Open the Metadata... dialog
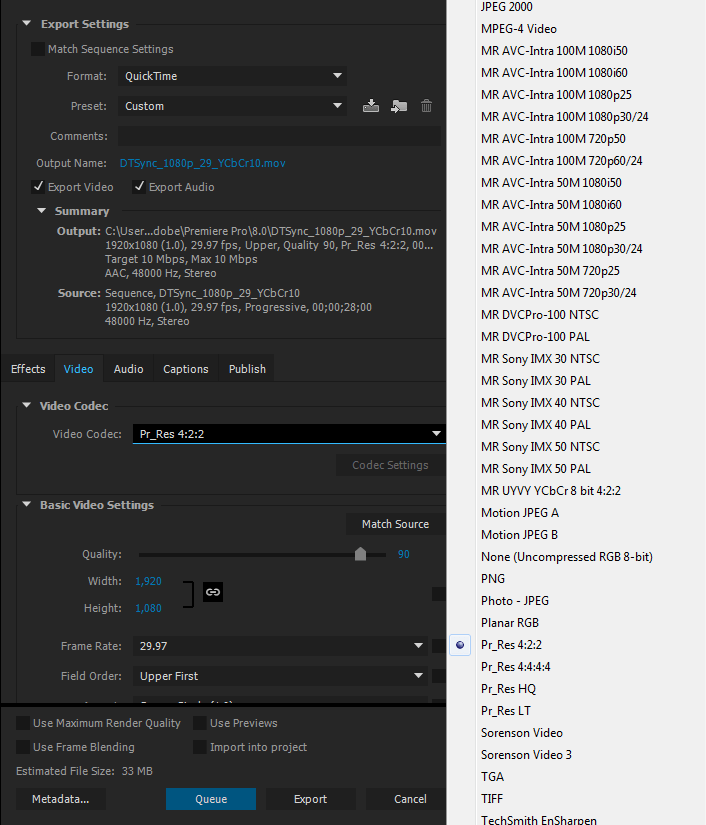Viewport: 706px width, 825px height. [x=60, y=799]
